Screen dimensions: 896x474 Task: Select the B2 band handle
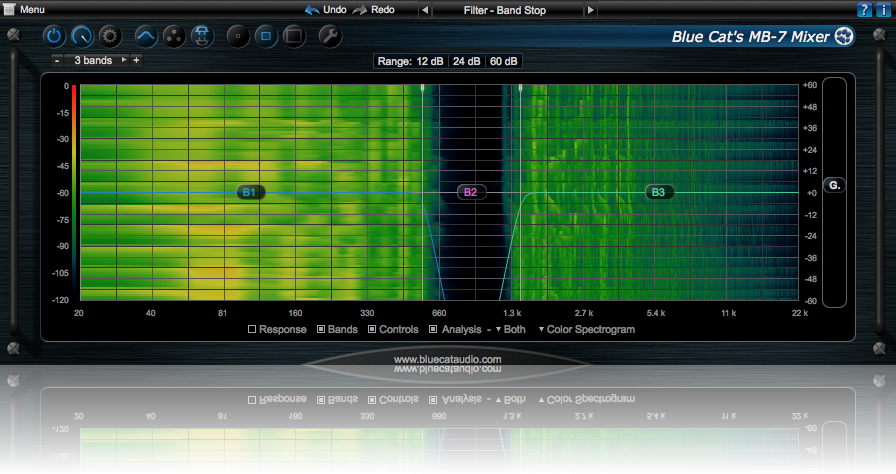click(x=471, y=192)
